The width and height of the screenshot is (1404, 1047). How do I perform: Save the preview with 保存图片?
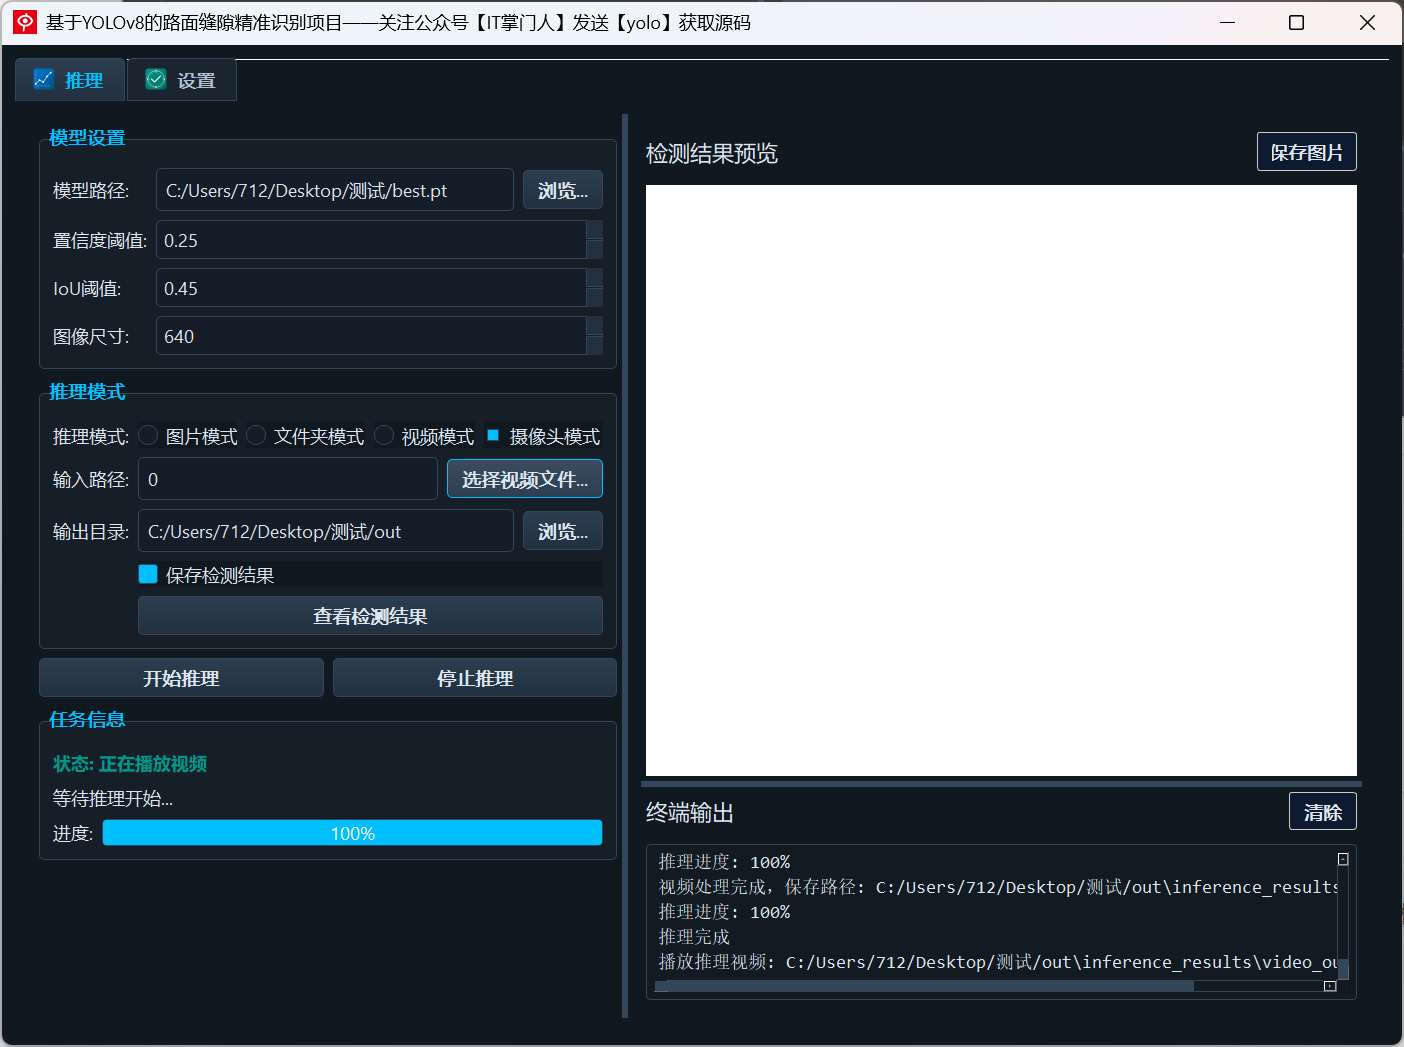pyautogui.click(x=1307, y=152)
